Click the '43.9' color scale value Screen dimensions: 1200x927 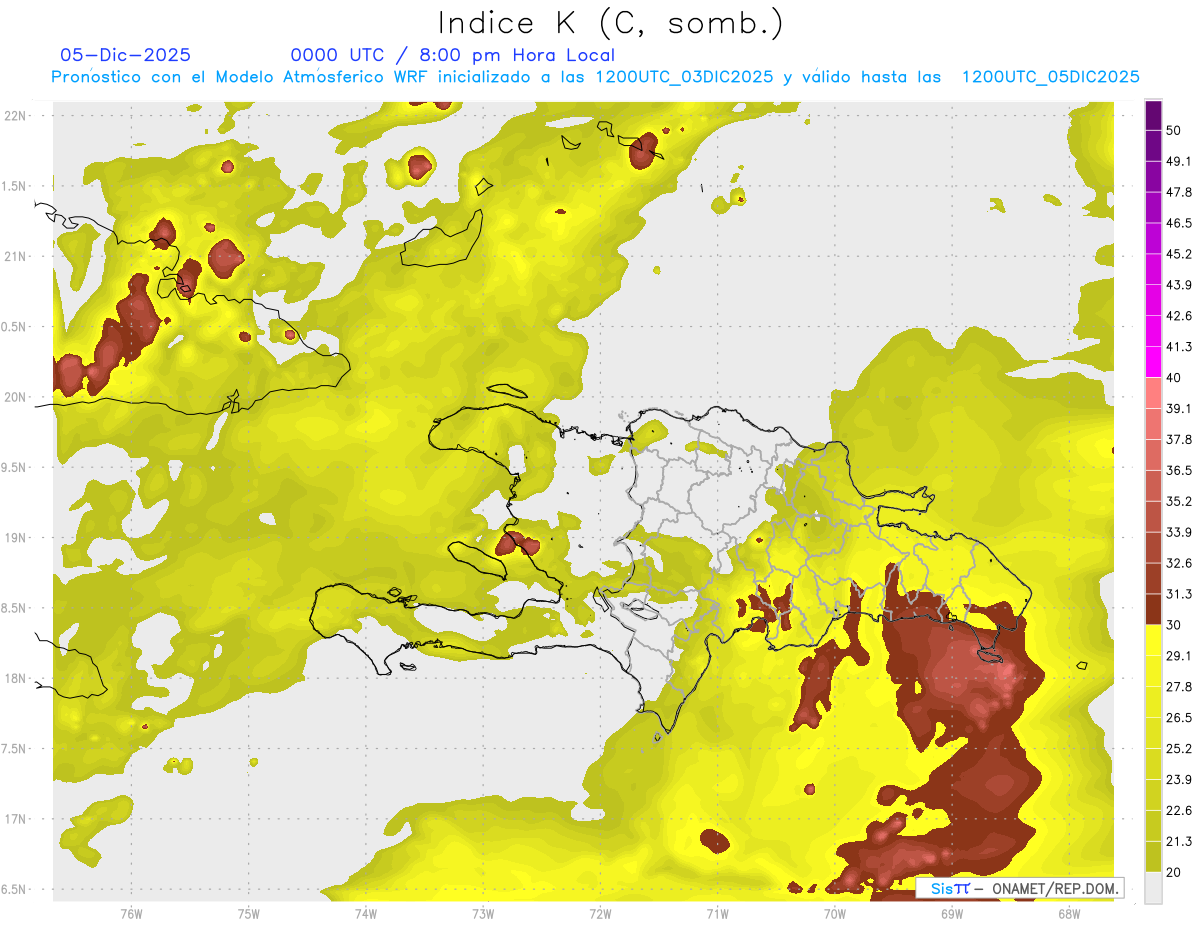(x=1179, y=285)
